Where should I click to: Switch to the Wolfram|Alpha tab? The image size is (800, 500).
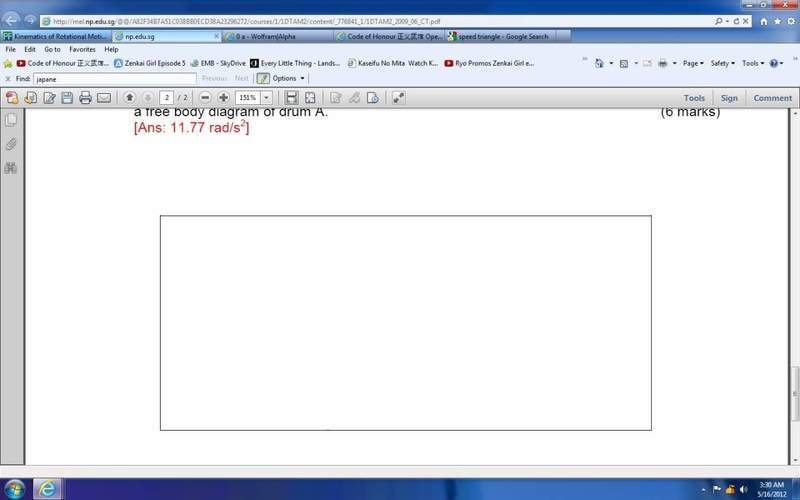(278, 36)
